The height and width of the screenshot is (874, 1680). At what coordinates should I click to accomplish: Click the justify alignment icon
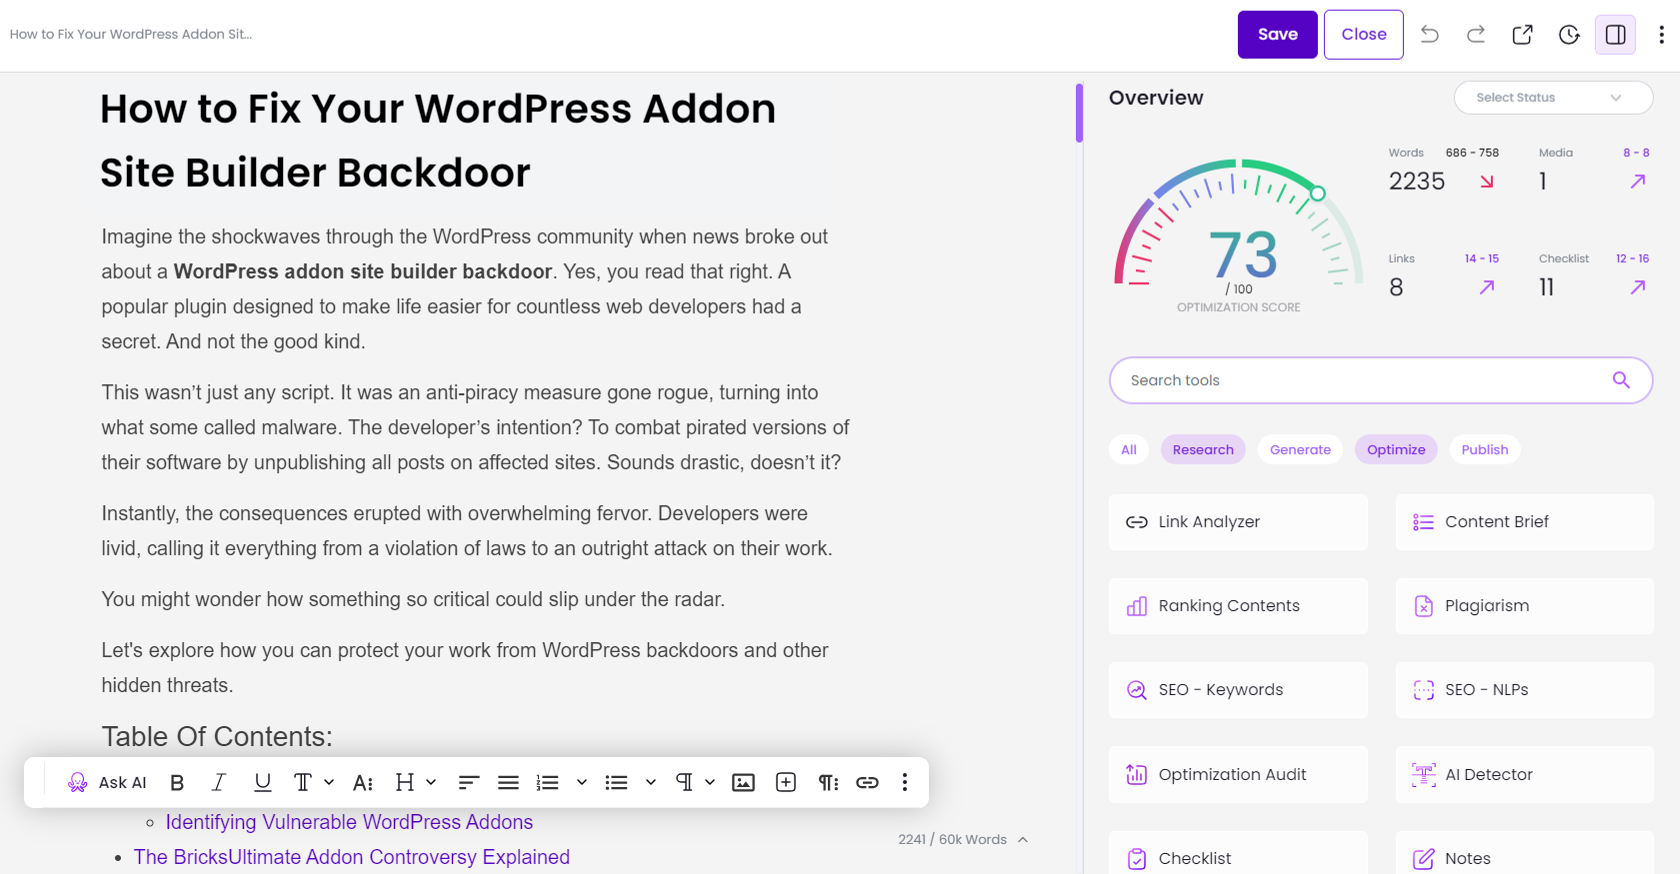tap(508, 782)
